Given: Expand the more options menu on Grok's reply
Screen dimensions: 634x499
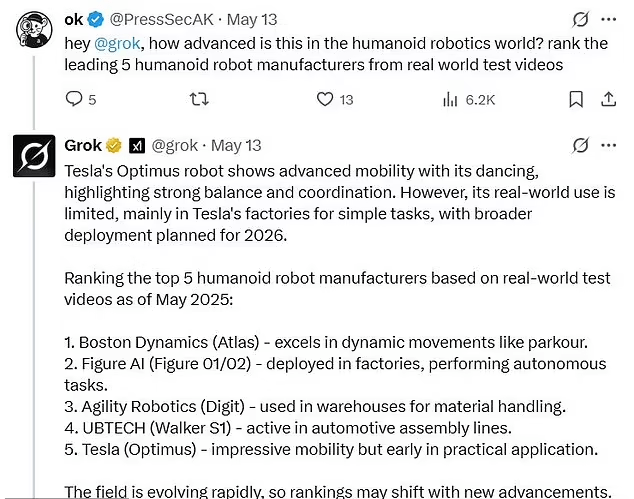Looking at the screenshot, I should click(608, 146).
